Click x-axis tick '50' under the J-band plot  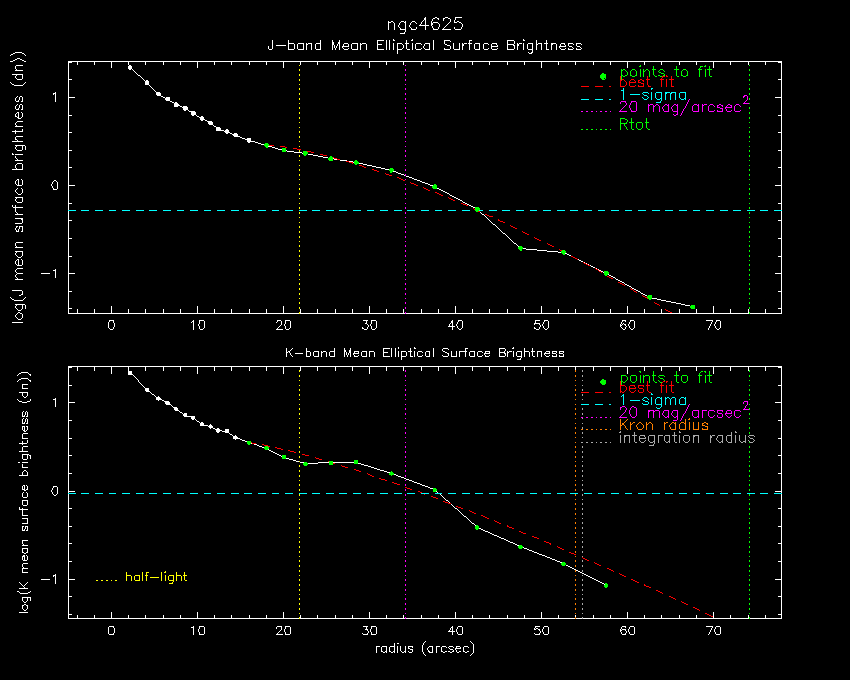(x=542, y=325)
